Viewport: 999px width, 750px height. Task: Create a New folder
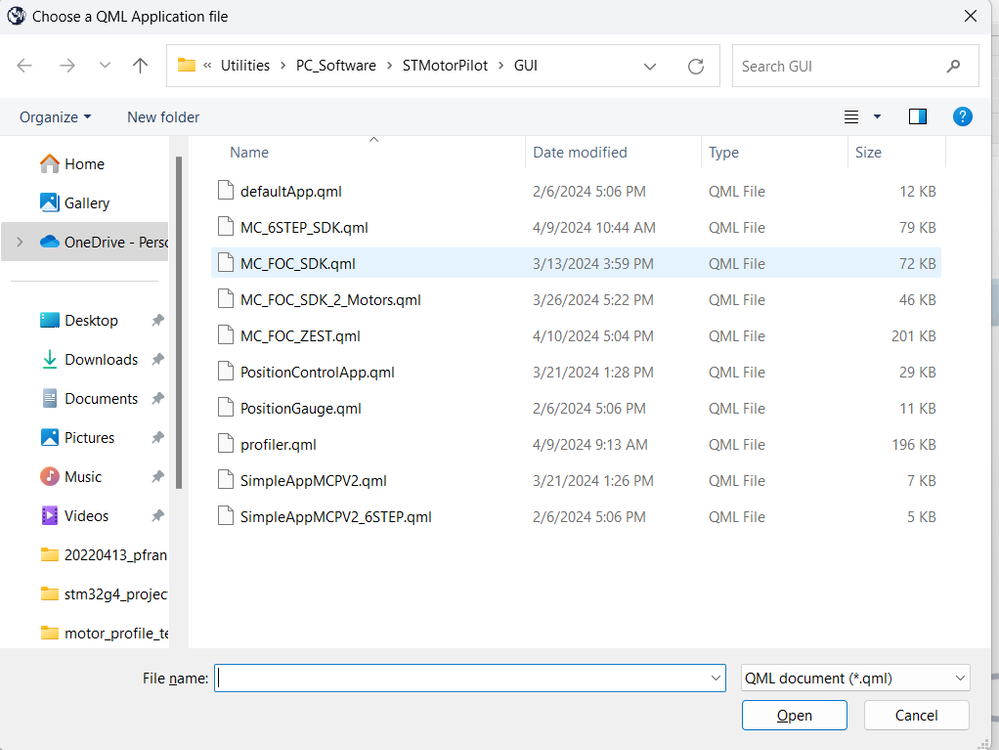163,117
